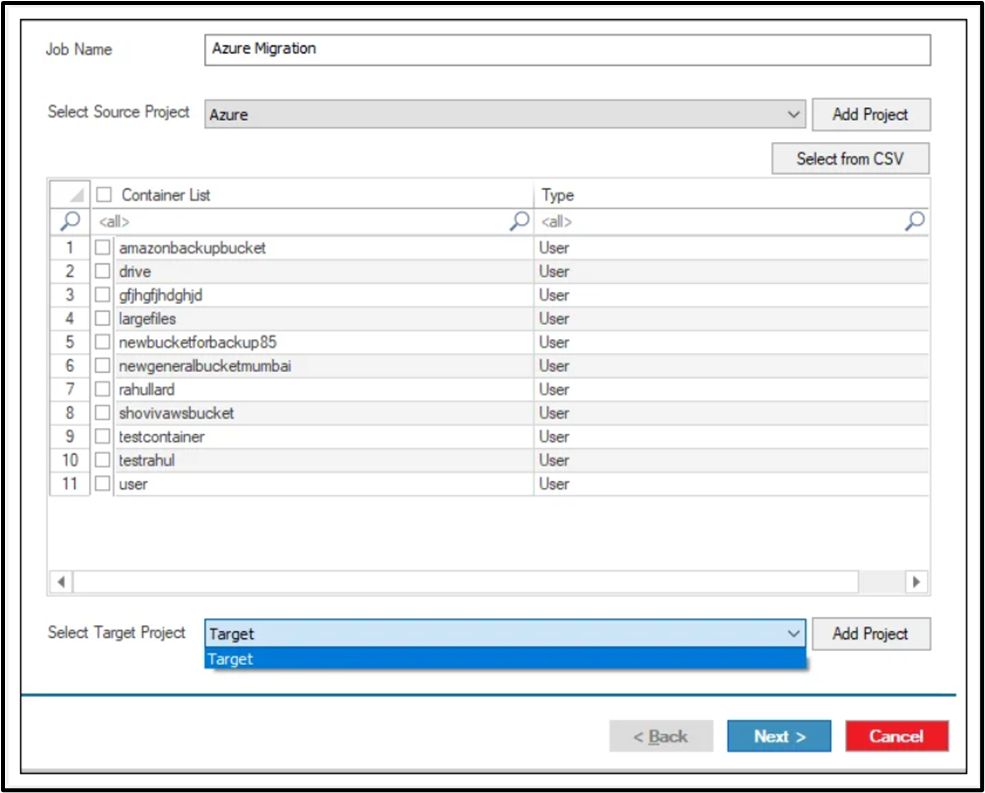Toggle the Container List header checkbox
Screen dimensions: 985x793
point(104,194)
